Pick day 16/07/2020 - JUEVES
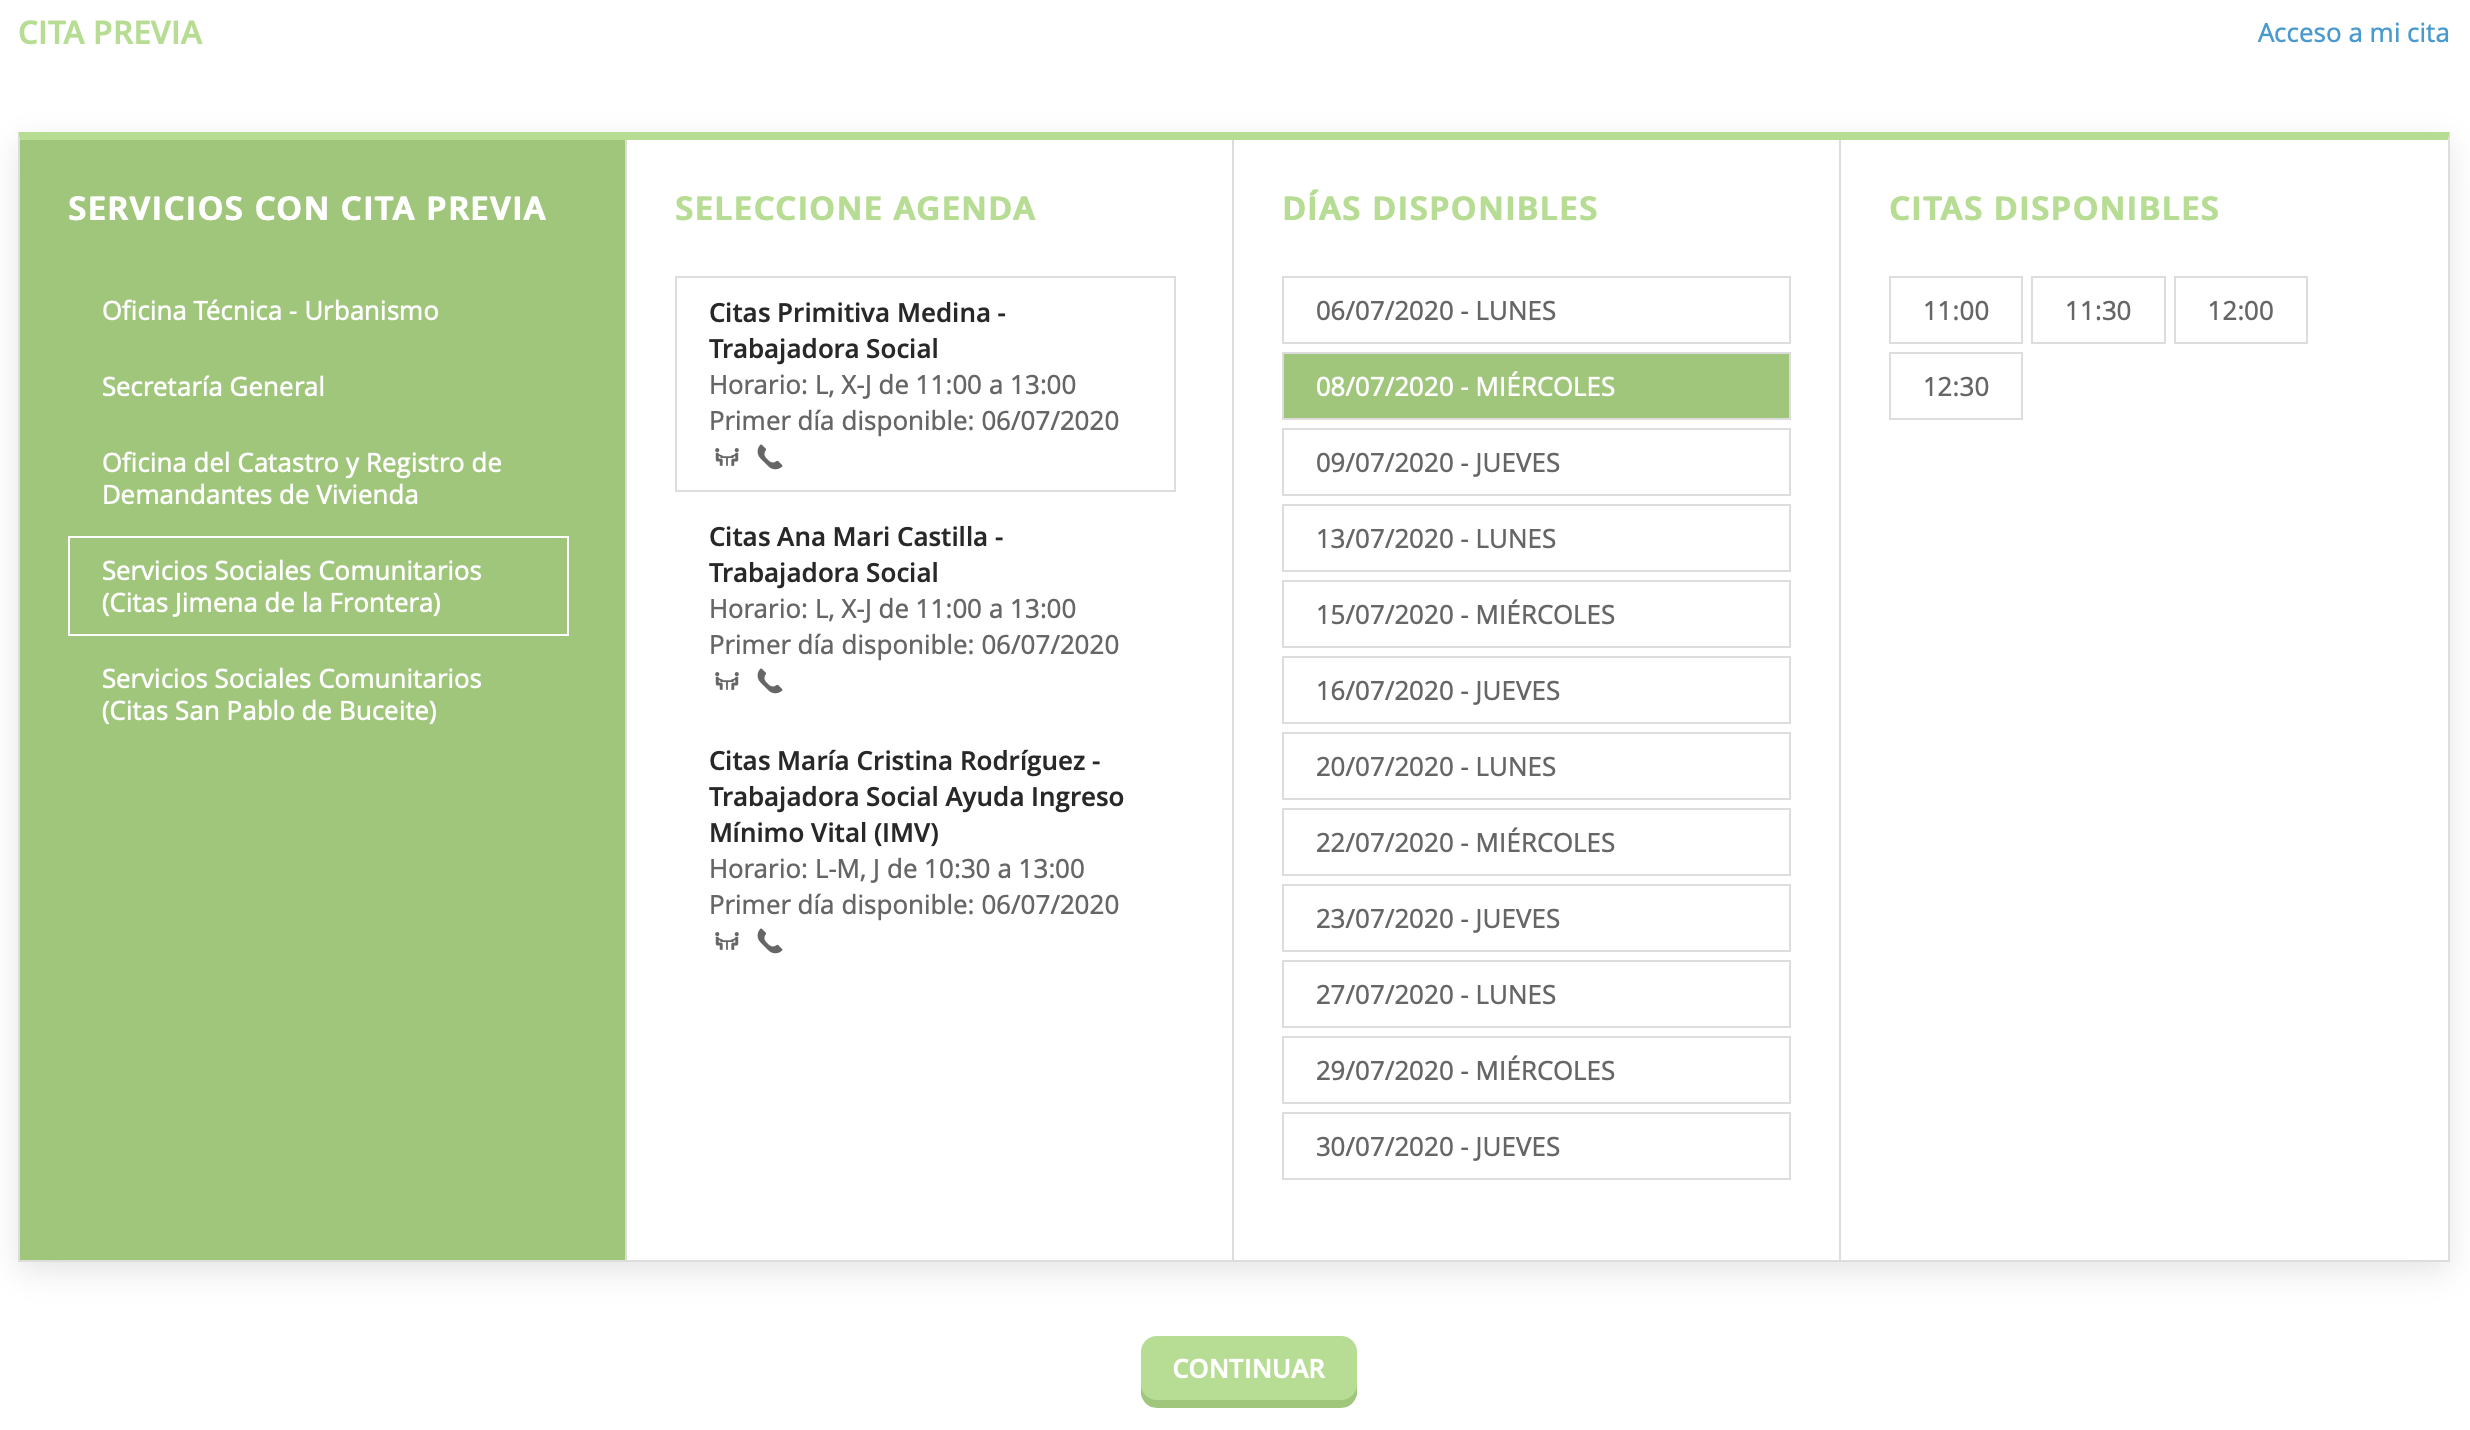The width and height of the screenshot is (2470, 1430). 1536,690
